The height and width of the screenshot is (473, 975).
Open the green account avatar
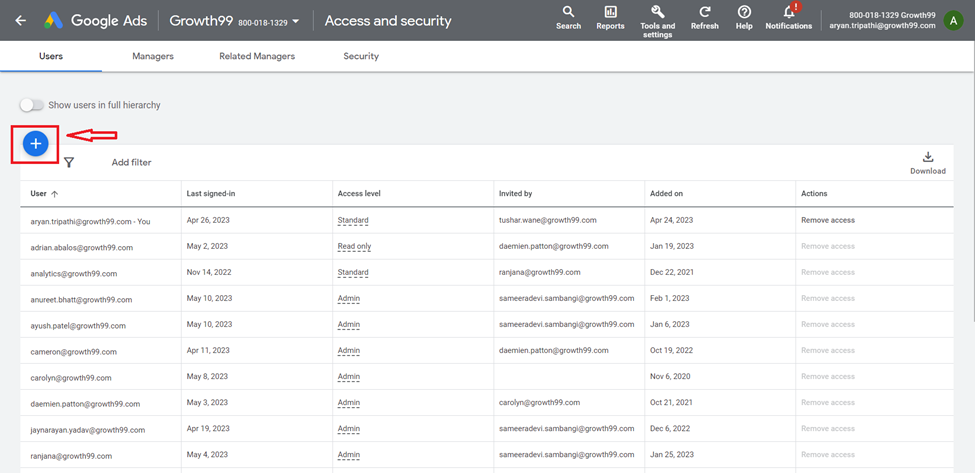953,21
